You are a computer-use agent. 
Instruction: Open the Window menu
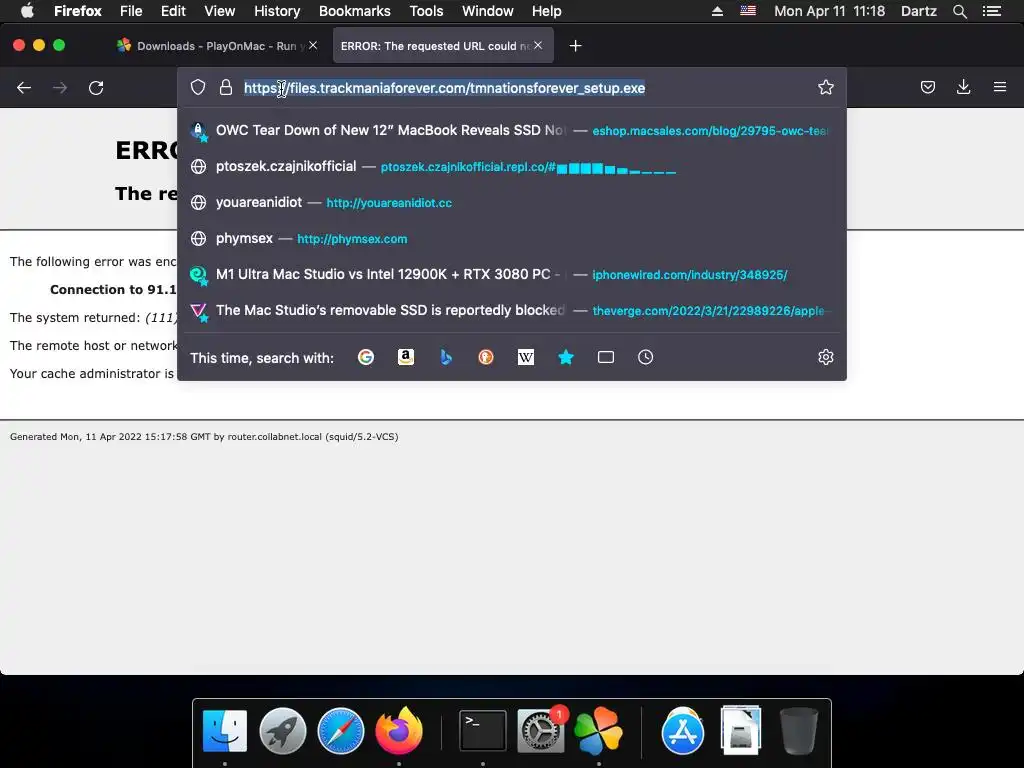pyautogui.click(x=488, y=11)
